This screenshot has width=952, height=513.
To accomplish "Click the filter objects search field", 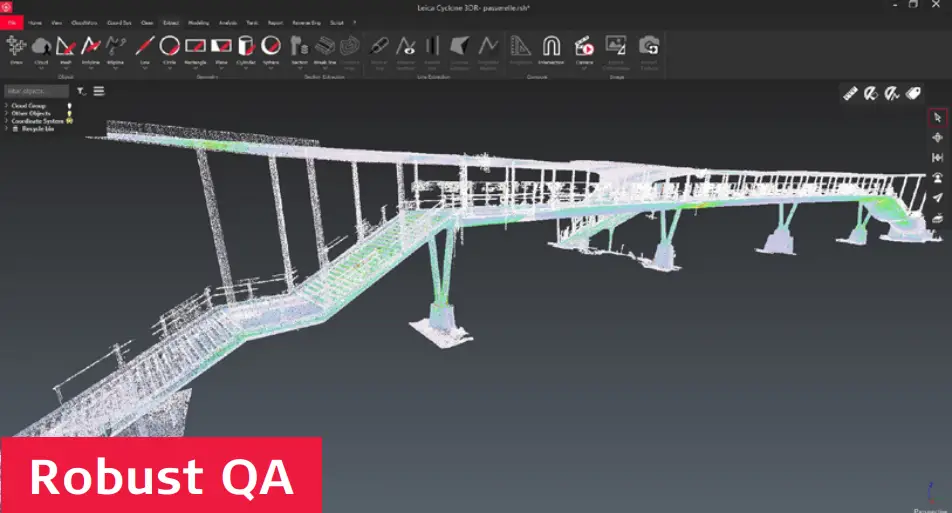I will coord(36,91).
